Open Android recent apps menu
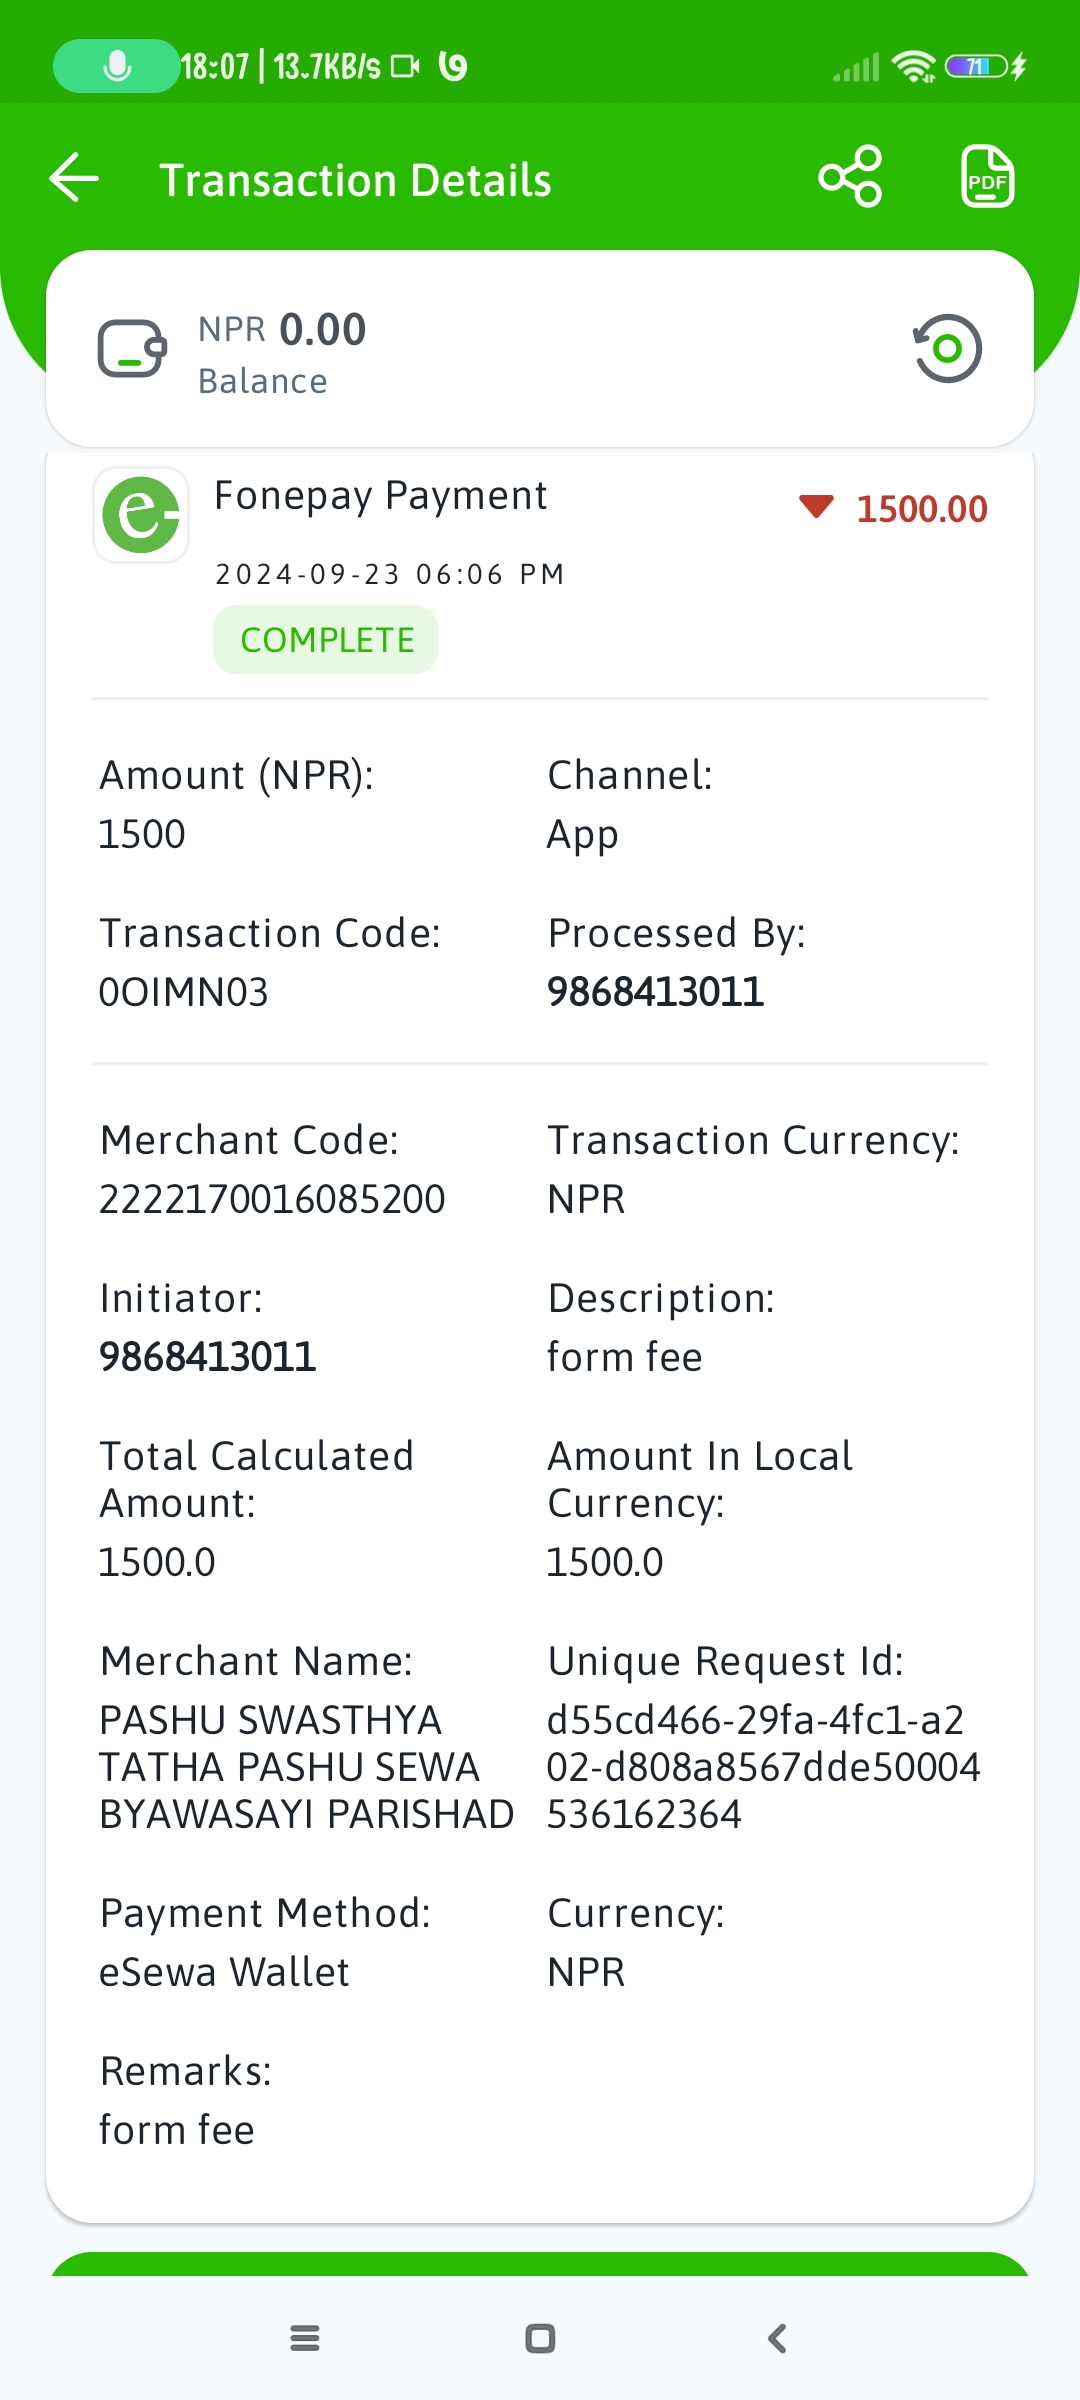 (x=305, y=2338)
